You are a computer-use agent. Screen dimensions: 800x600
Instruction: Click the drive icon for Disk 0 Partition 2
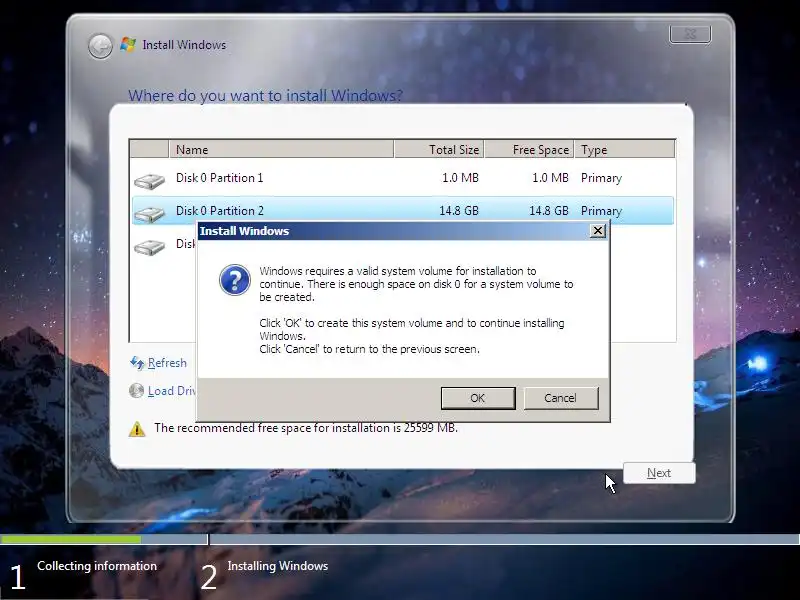149,214
